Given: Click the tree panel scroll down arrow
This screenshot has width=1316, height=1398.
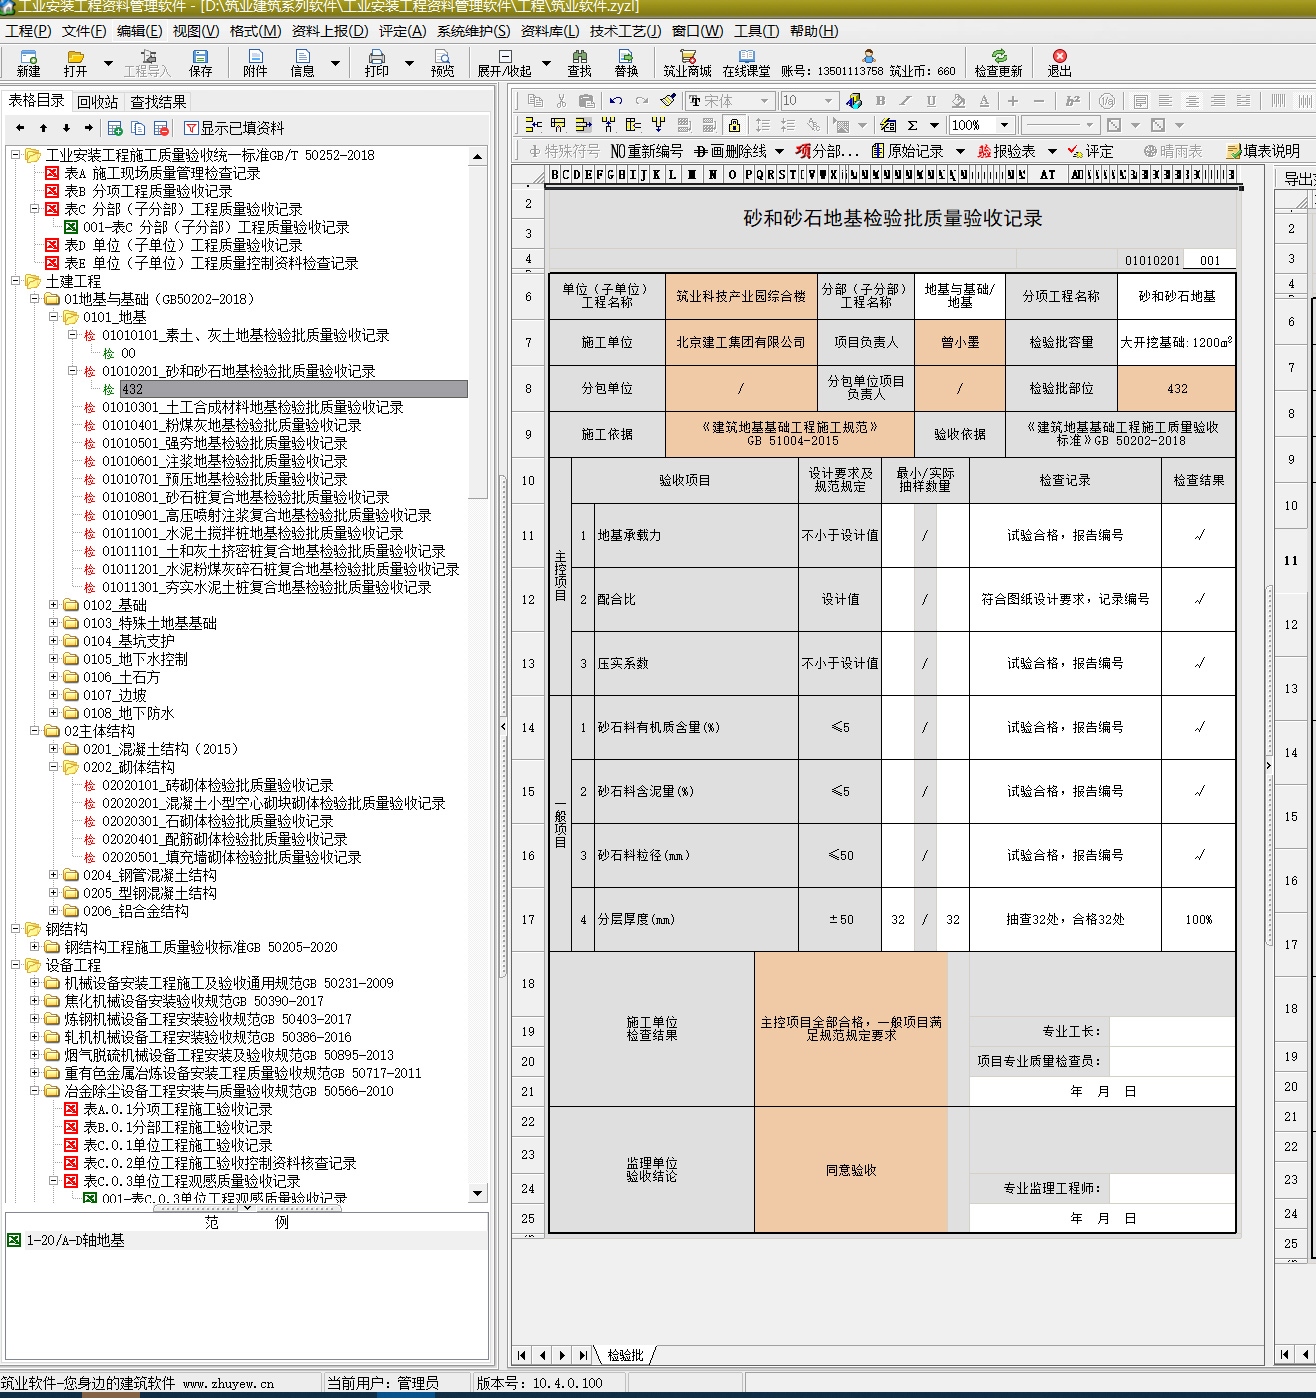Looking at the screenshot, I should 477,1193.
